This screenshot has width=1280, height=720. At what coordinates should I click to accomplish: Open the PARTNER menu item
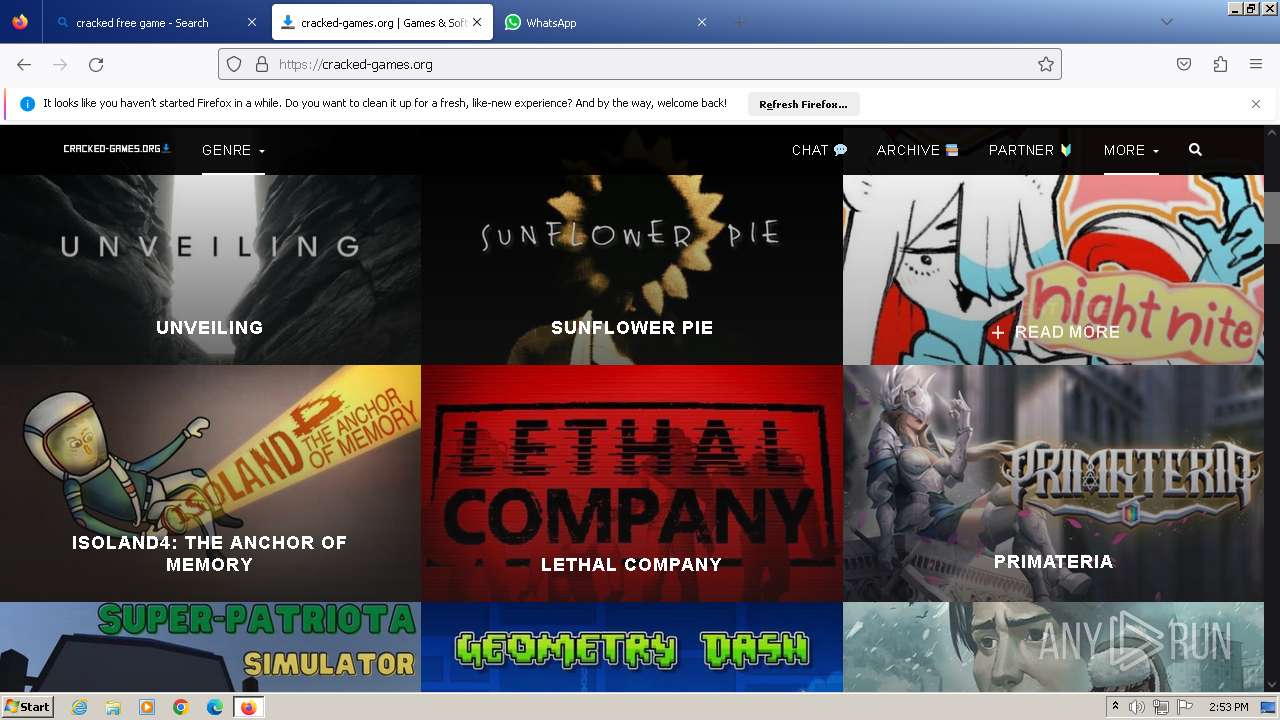pyautogui.click(x=1030, y=150)
